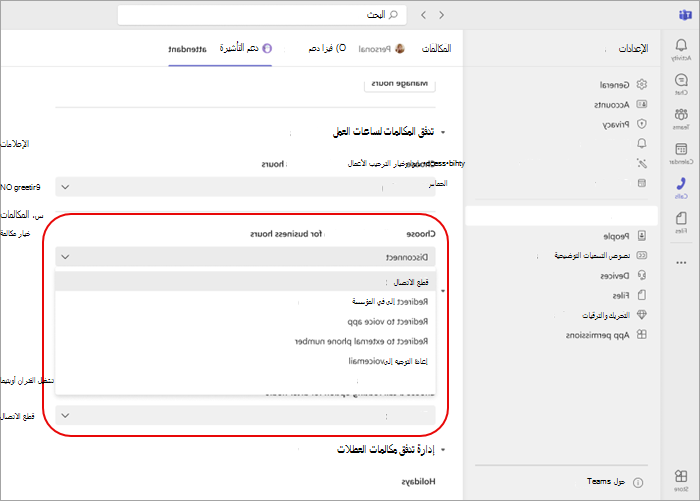Viewport: 700px width, 501px height.
Task: Click the Accounts icon in the settings list
Action: pyautogui.click(x=642, y=104)
